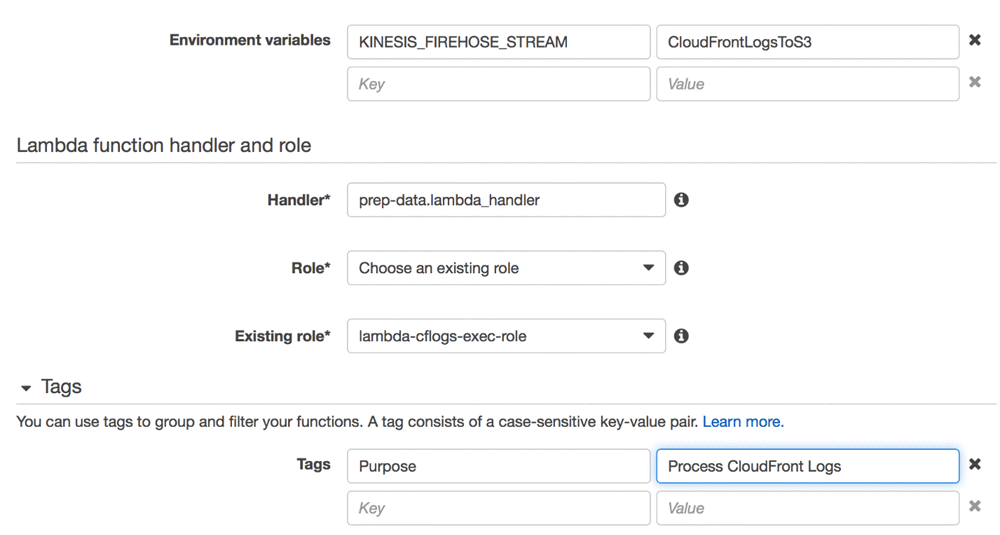Delete the Purpose tag row
The height and width of the screenshot is (535, 1000).
[x=975, y=465]
